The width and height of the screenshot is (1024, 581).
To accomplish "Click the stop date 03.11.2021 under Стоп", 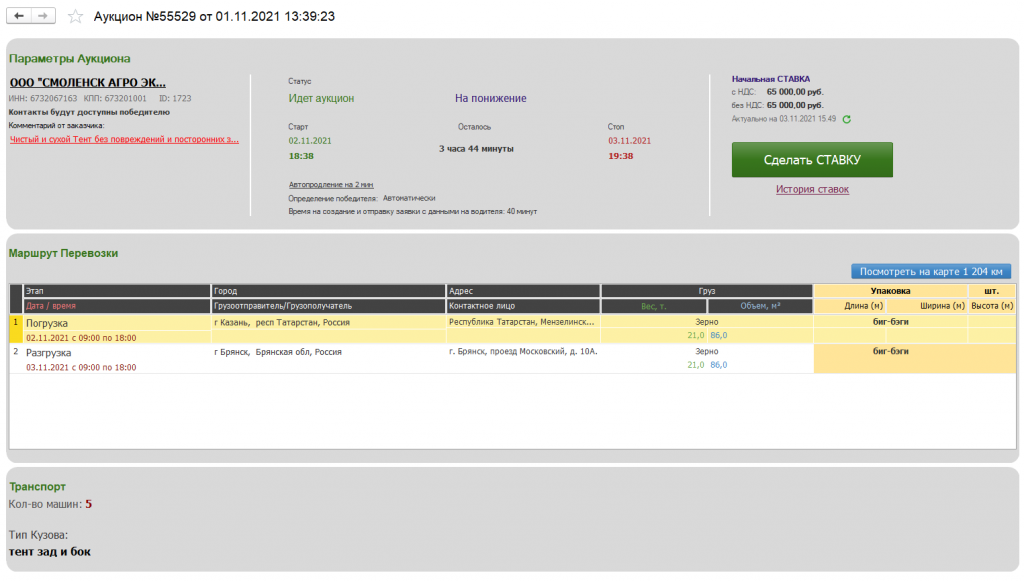I will pos(630,141).
